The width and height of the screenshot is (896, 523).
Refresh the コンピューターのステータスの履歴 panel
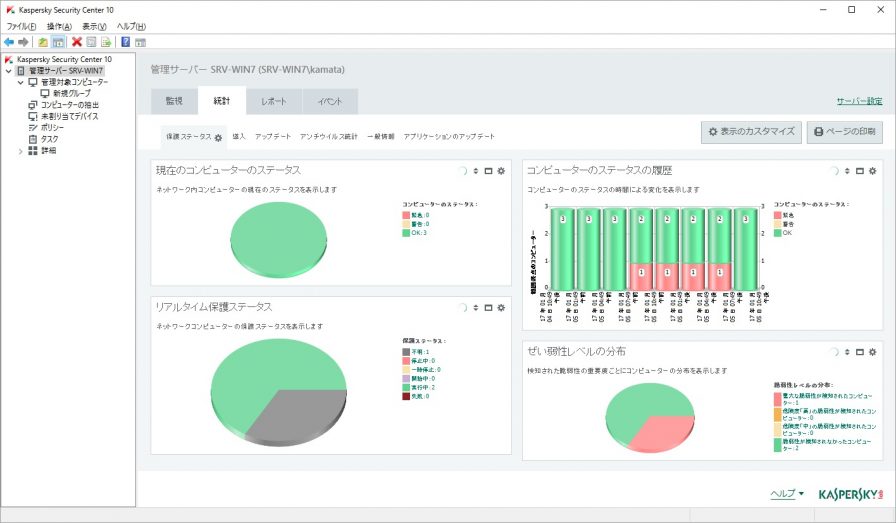coord(834,171)
